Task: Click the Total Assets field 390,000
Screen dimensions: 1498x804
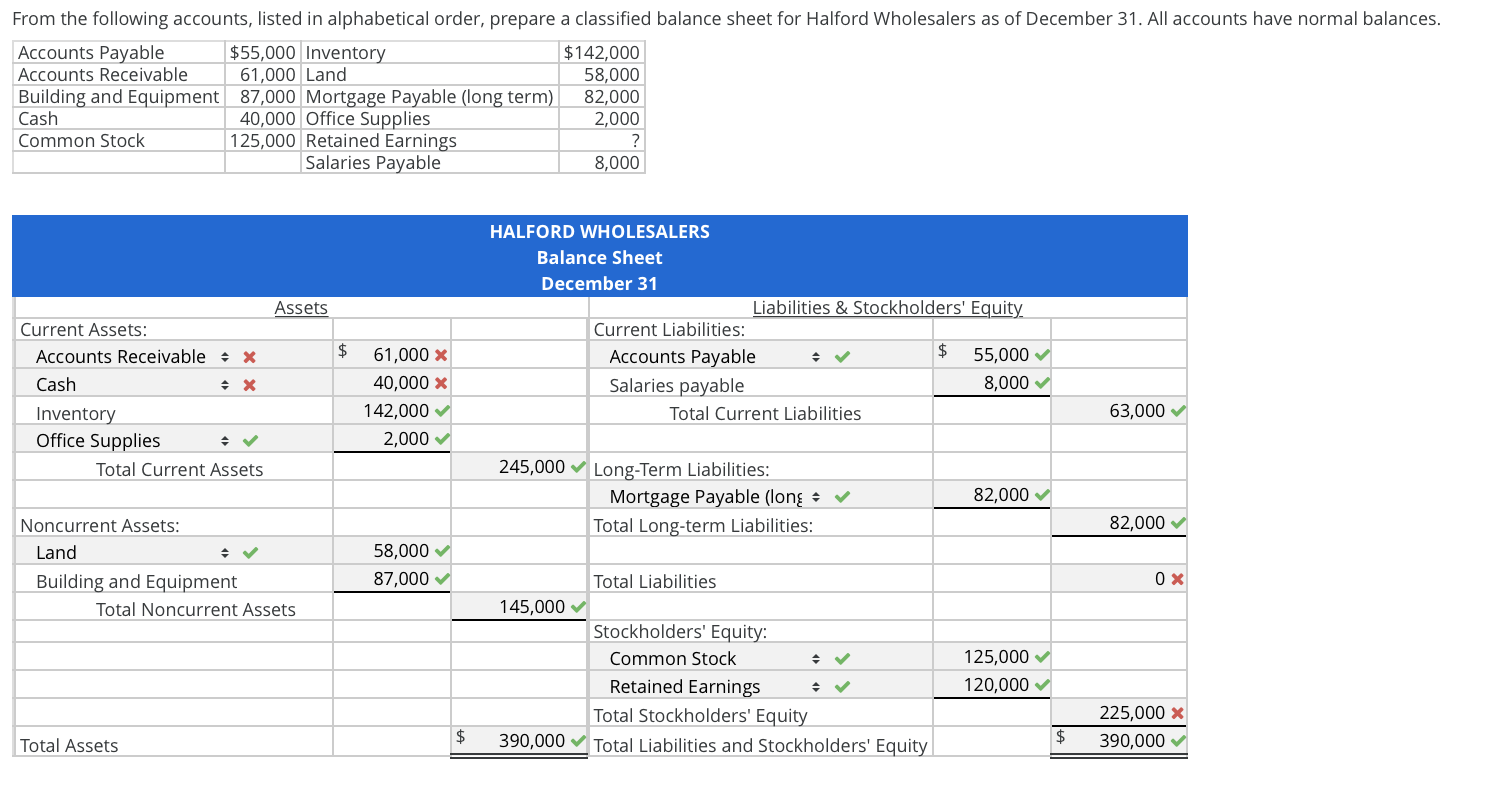Action: click(x=519, y=741)
